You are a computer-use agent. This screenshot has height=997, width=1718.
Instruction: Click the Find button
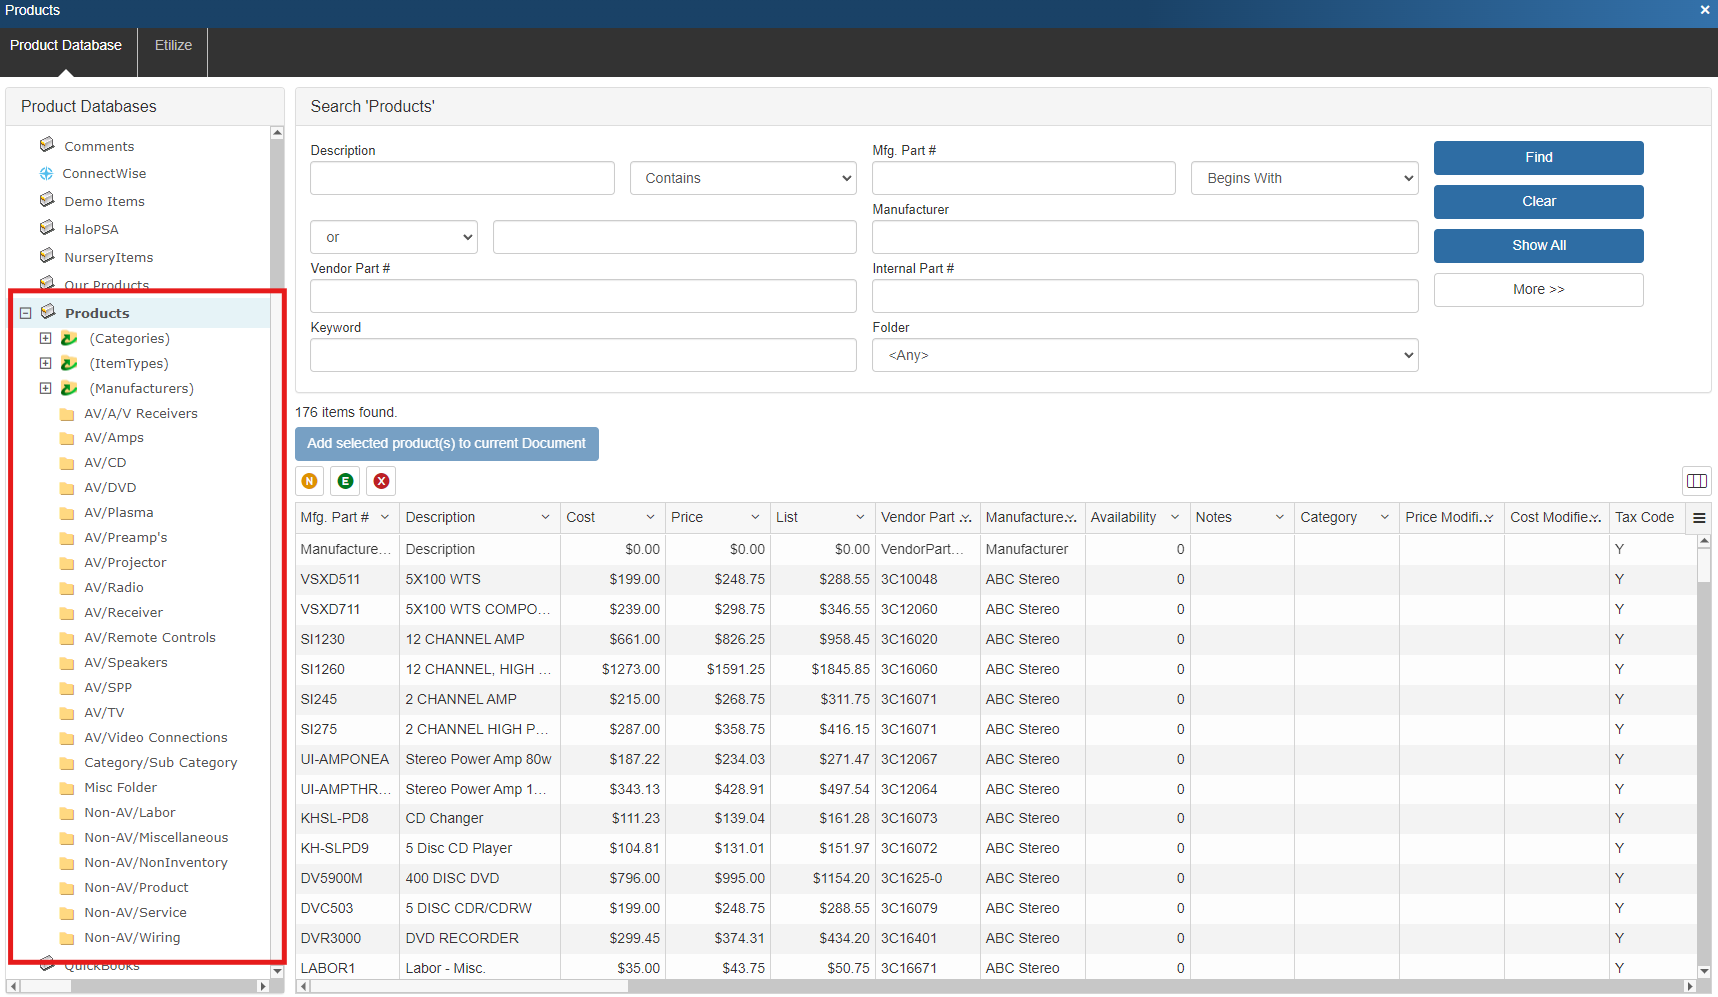[1538, 158]
